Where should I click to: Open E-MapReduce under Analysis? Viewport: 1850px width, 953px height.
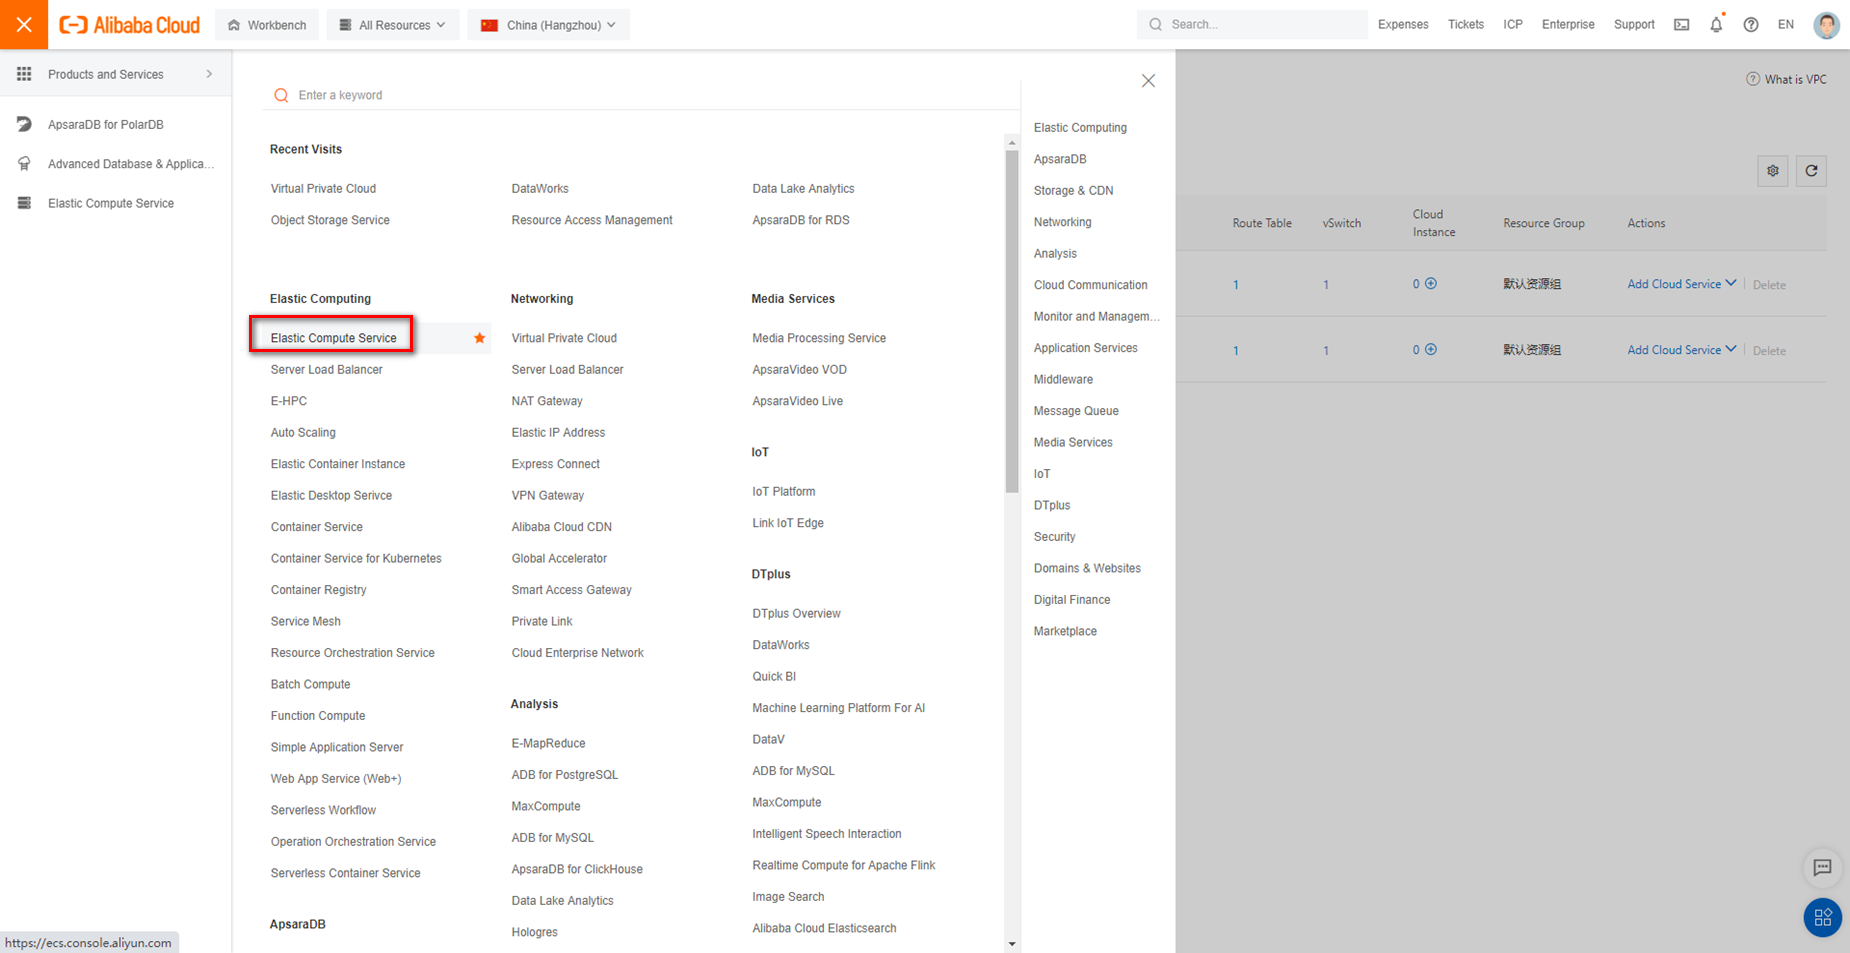[x=548, y=744]
